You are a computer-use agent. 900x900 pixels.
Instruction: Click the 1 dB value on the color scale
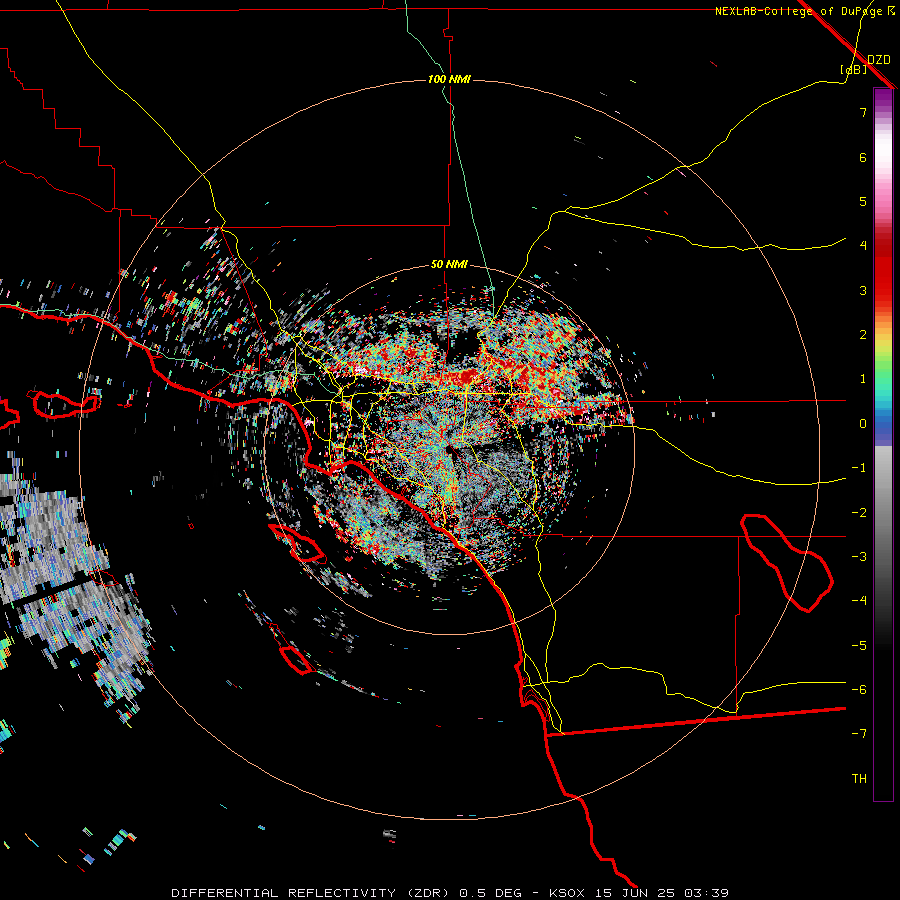pos(863,379)
